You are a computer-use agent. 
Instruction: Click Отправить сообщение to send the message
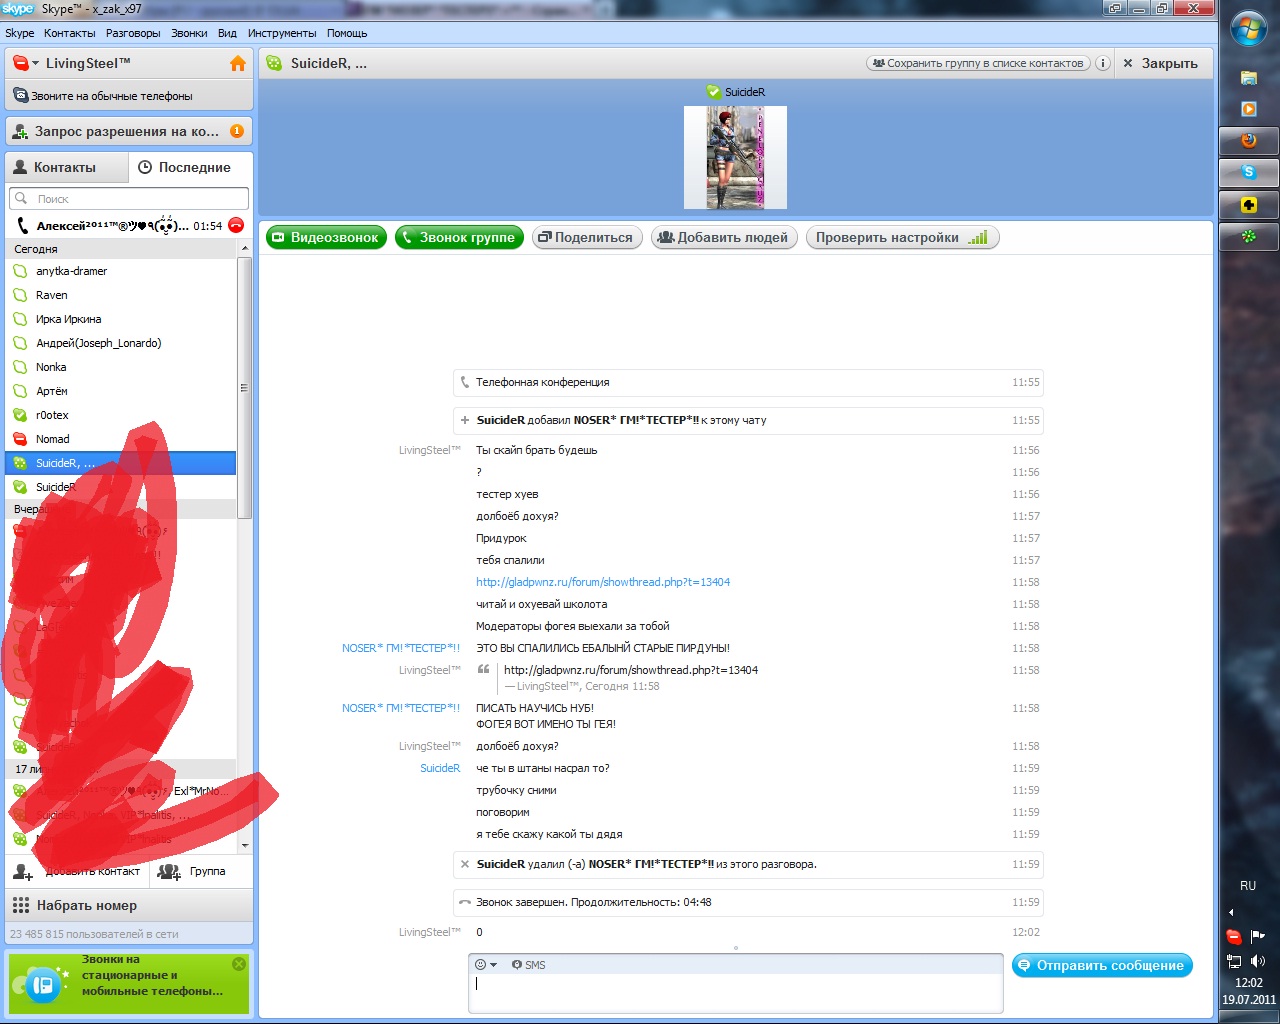pyautogui.click(x=1101, y=965)
